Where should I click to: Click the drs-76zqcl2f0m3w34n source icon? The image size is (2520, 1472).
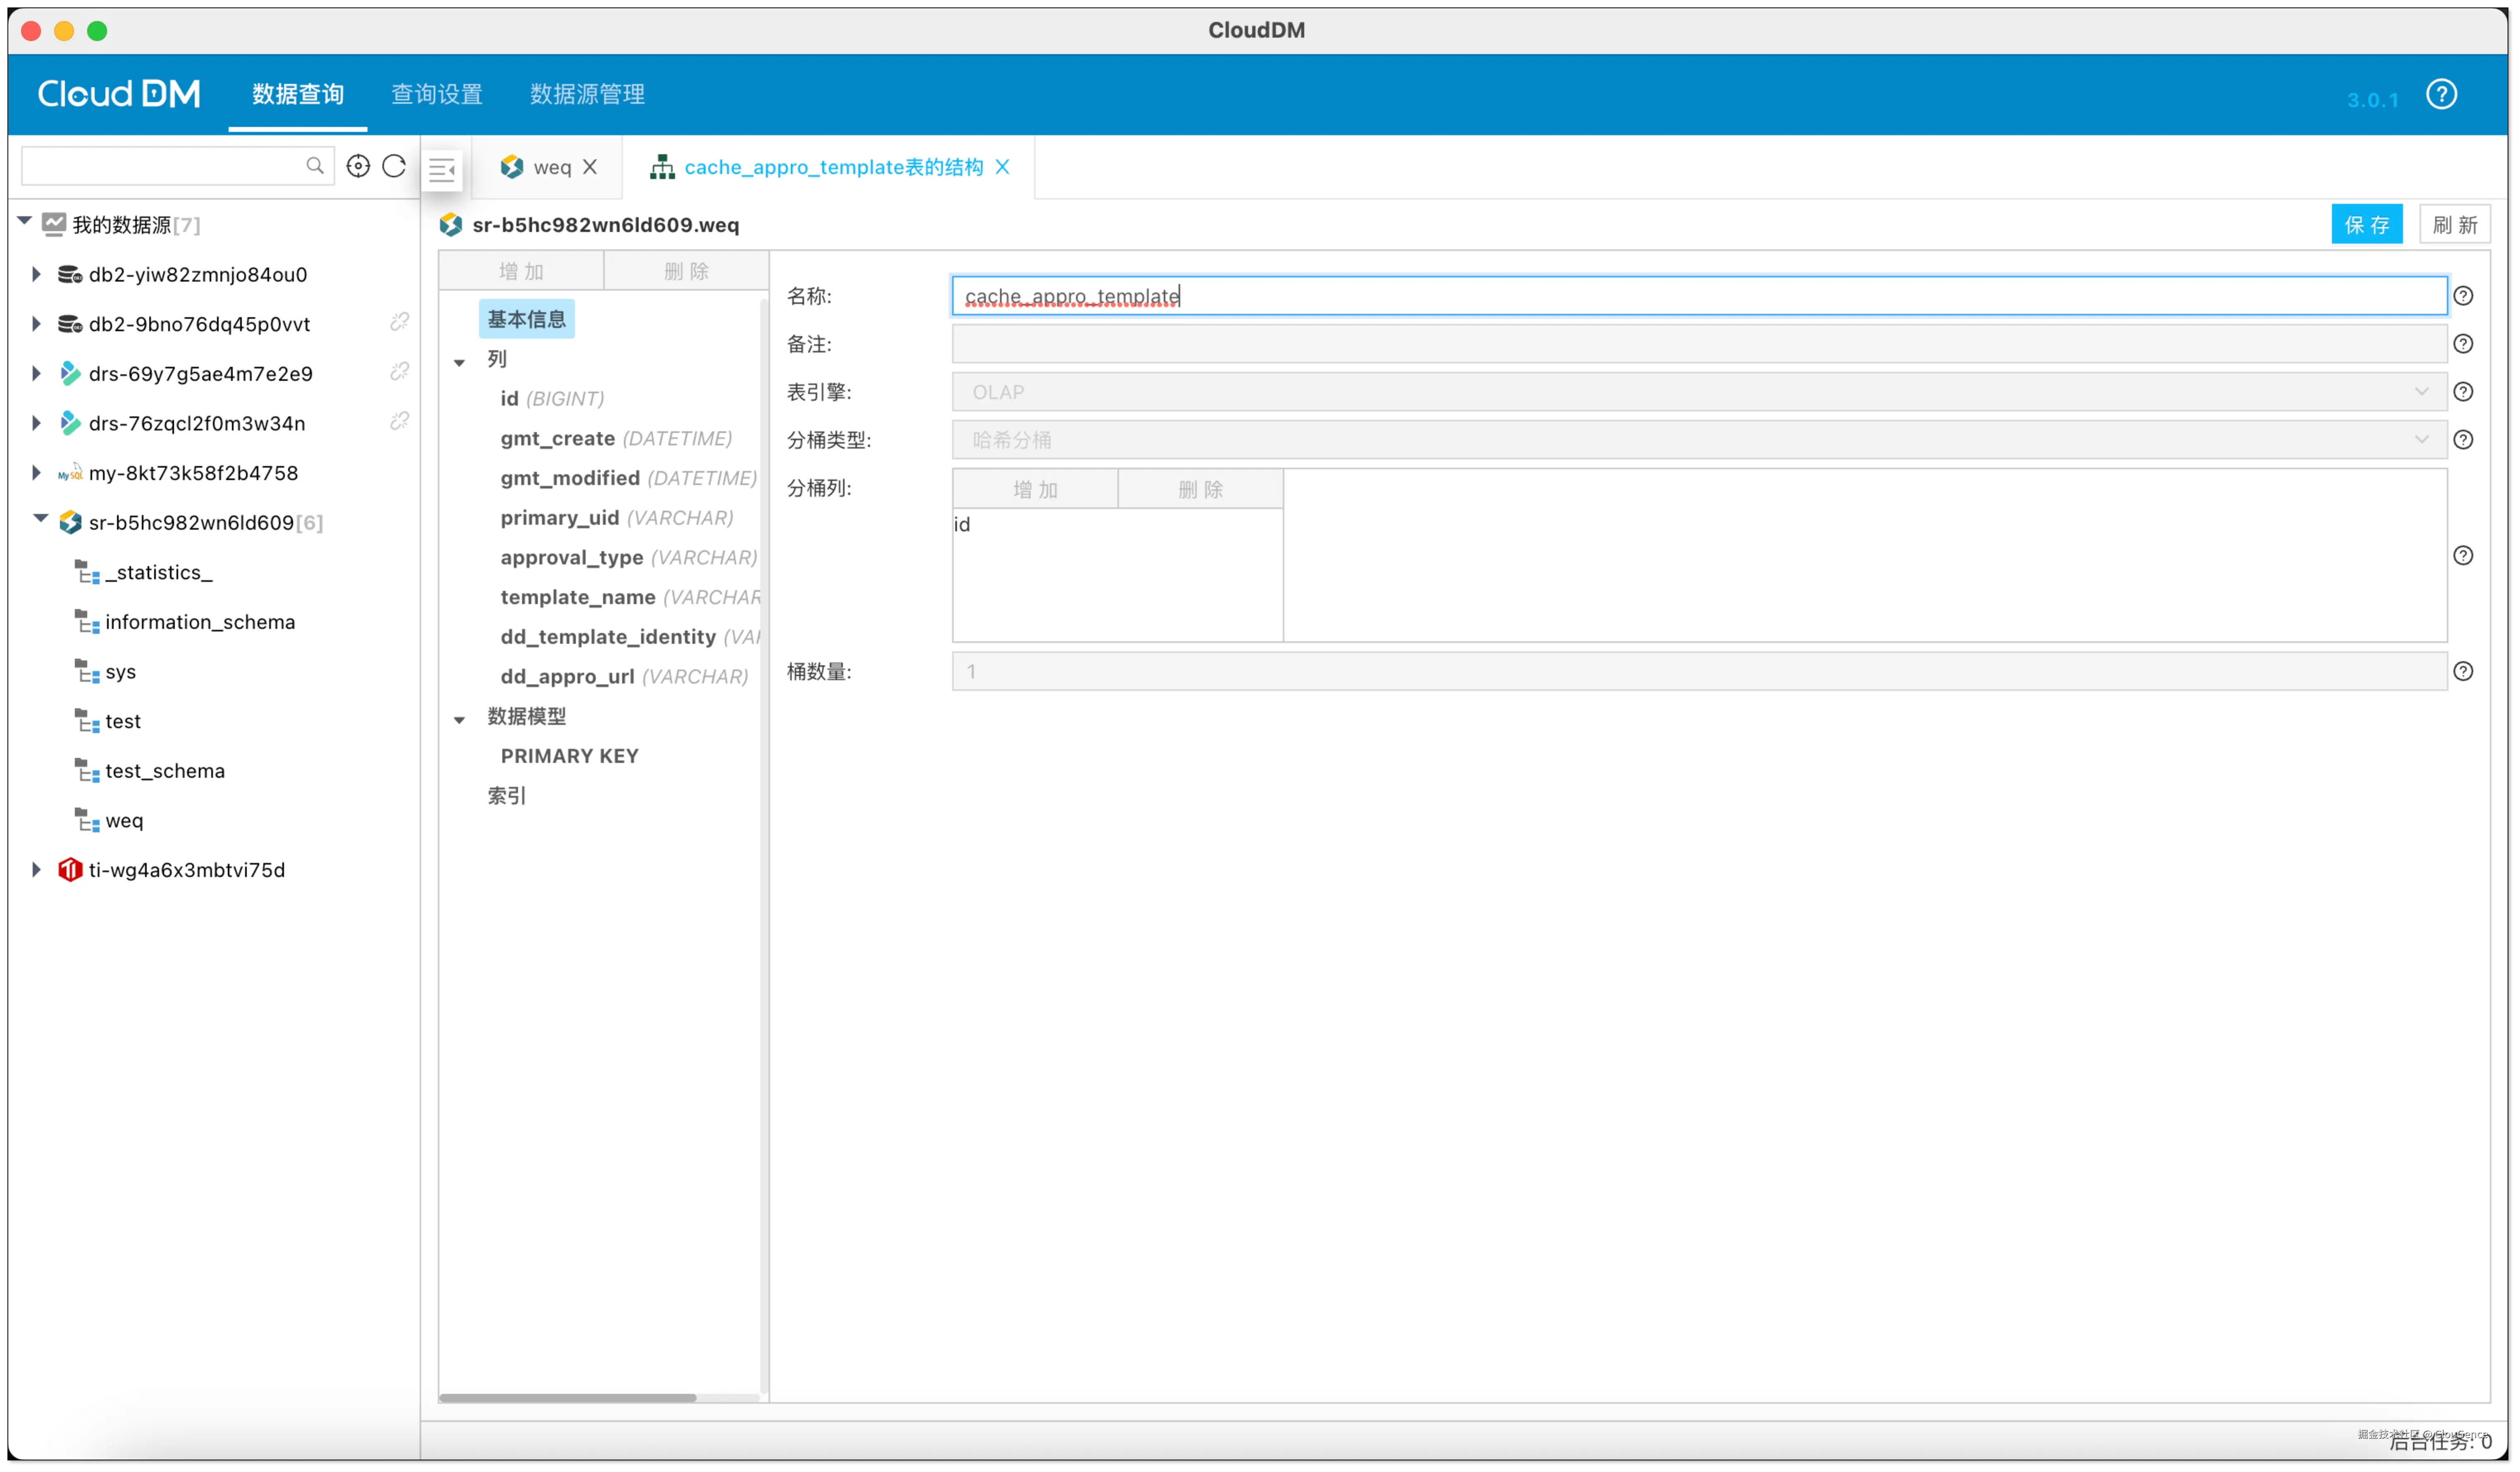(x=69, y=423)
